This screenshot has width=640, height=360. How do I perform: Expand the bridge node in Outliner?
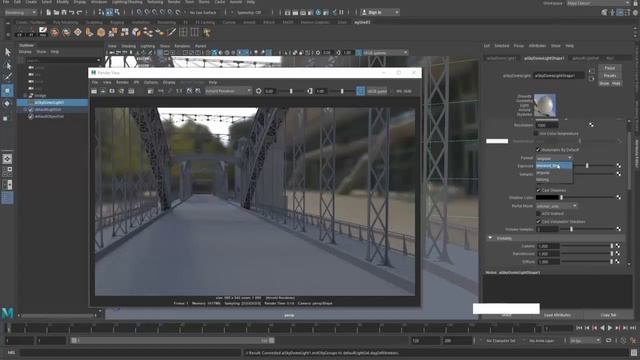coord(25,96)
